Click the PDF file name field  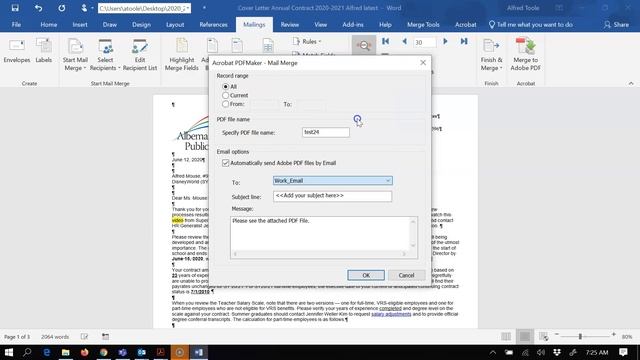[x=326, y=132]
